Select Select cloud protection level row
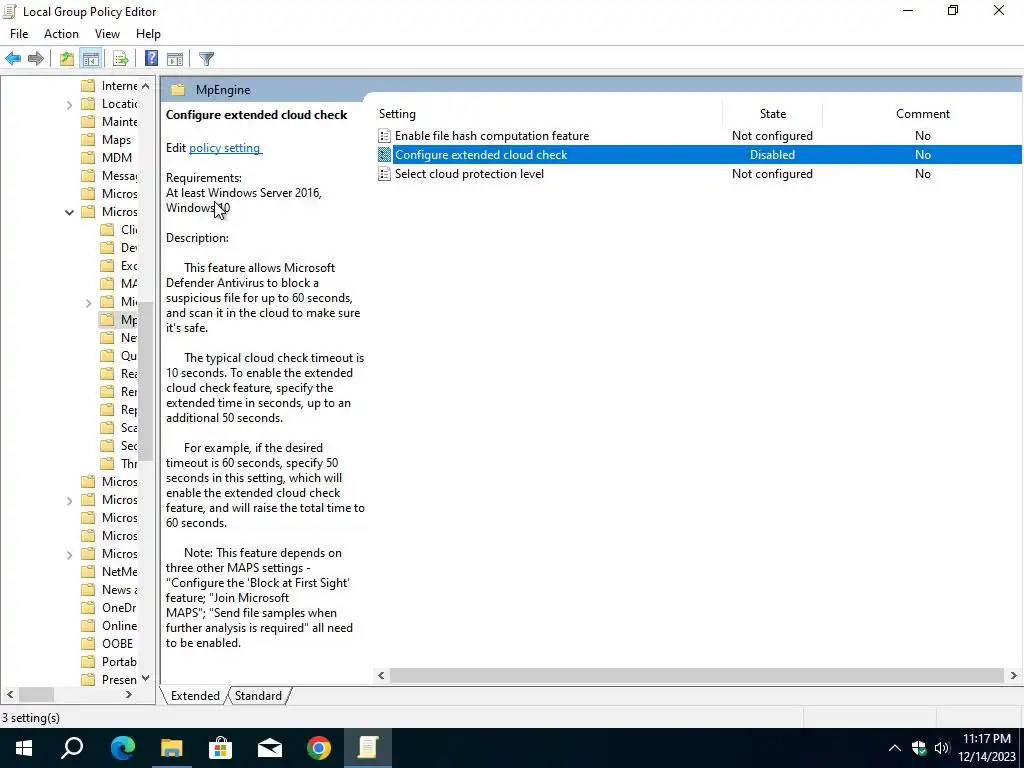This screenshot has width=1024, height=768. coord(699,174)
